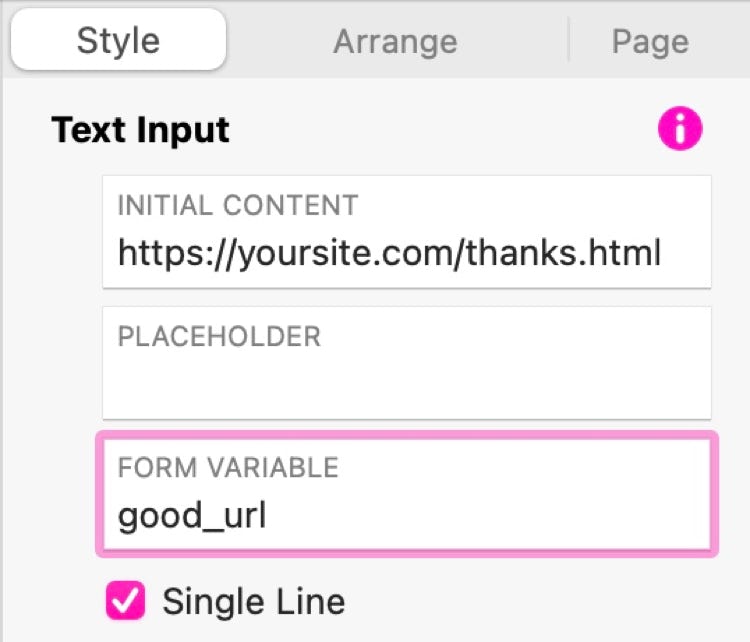Click the INITIAL CONTENT field label
Image resolution: width=750 pixels, height=642 pixels.
pyautogui.click(x=238, y=205)
